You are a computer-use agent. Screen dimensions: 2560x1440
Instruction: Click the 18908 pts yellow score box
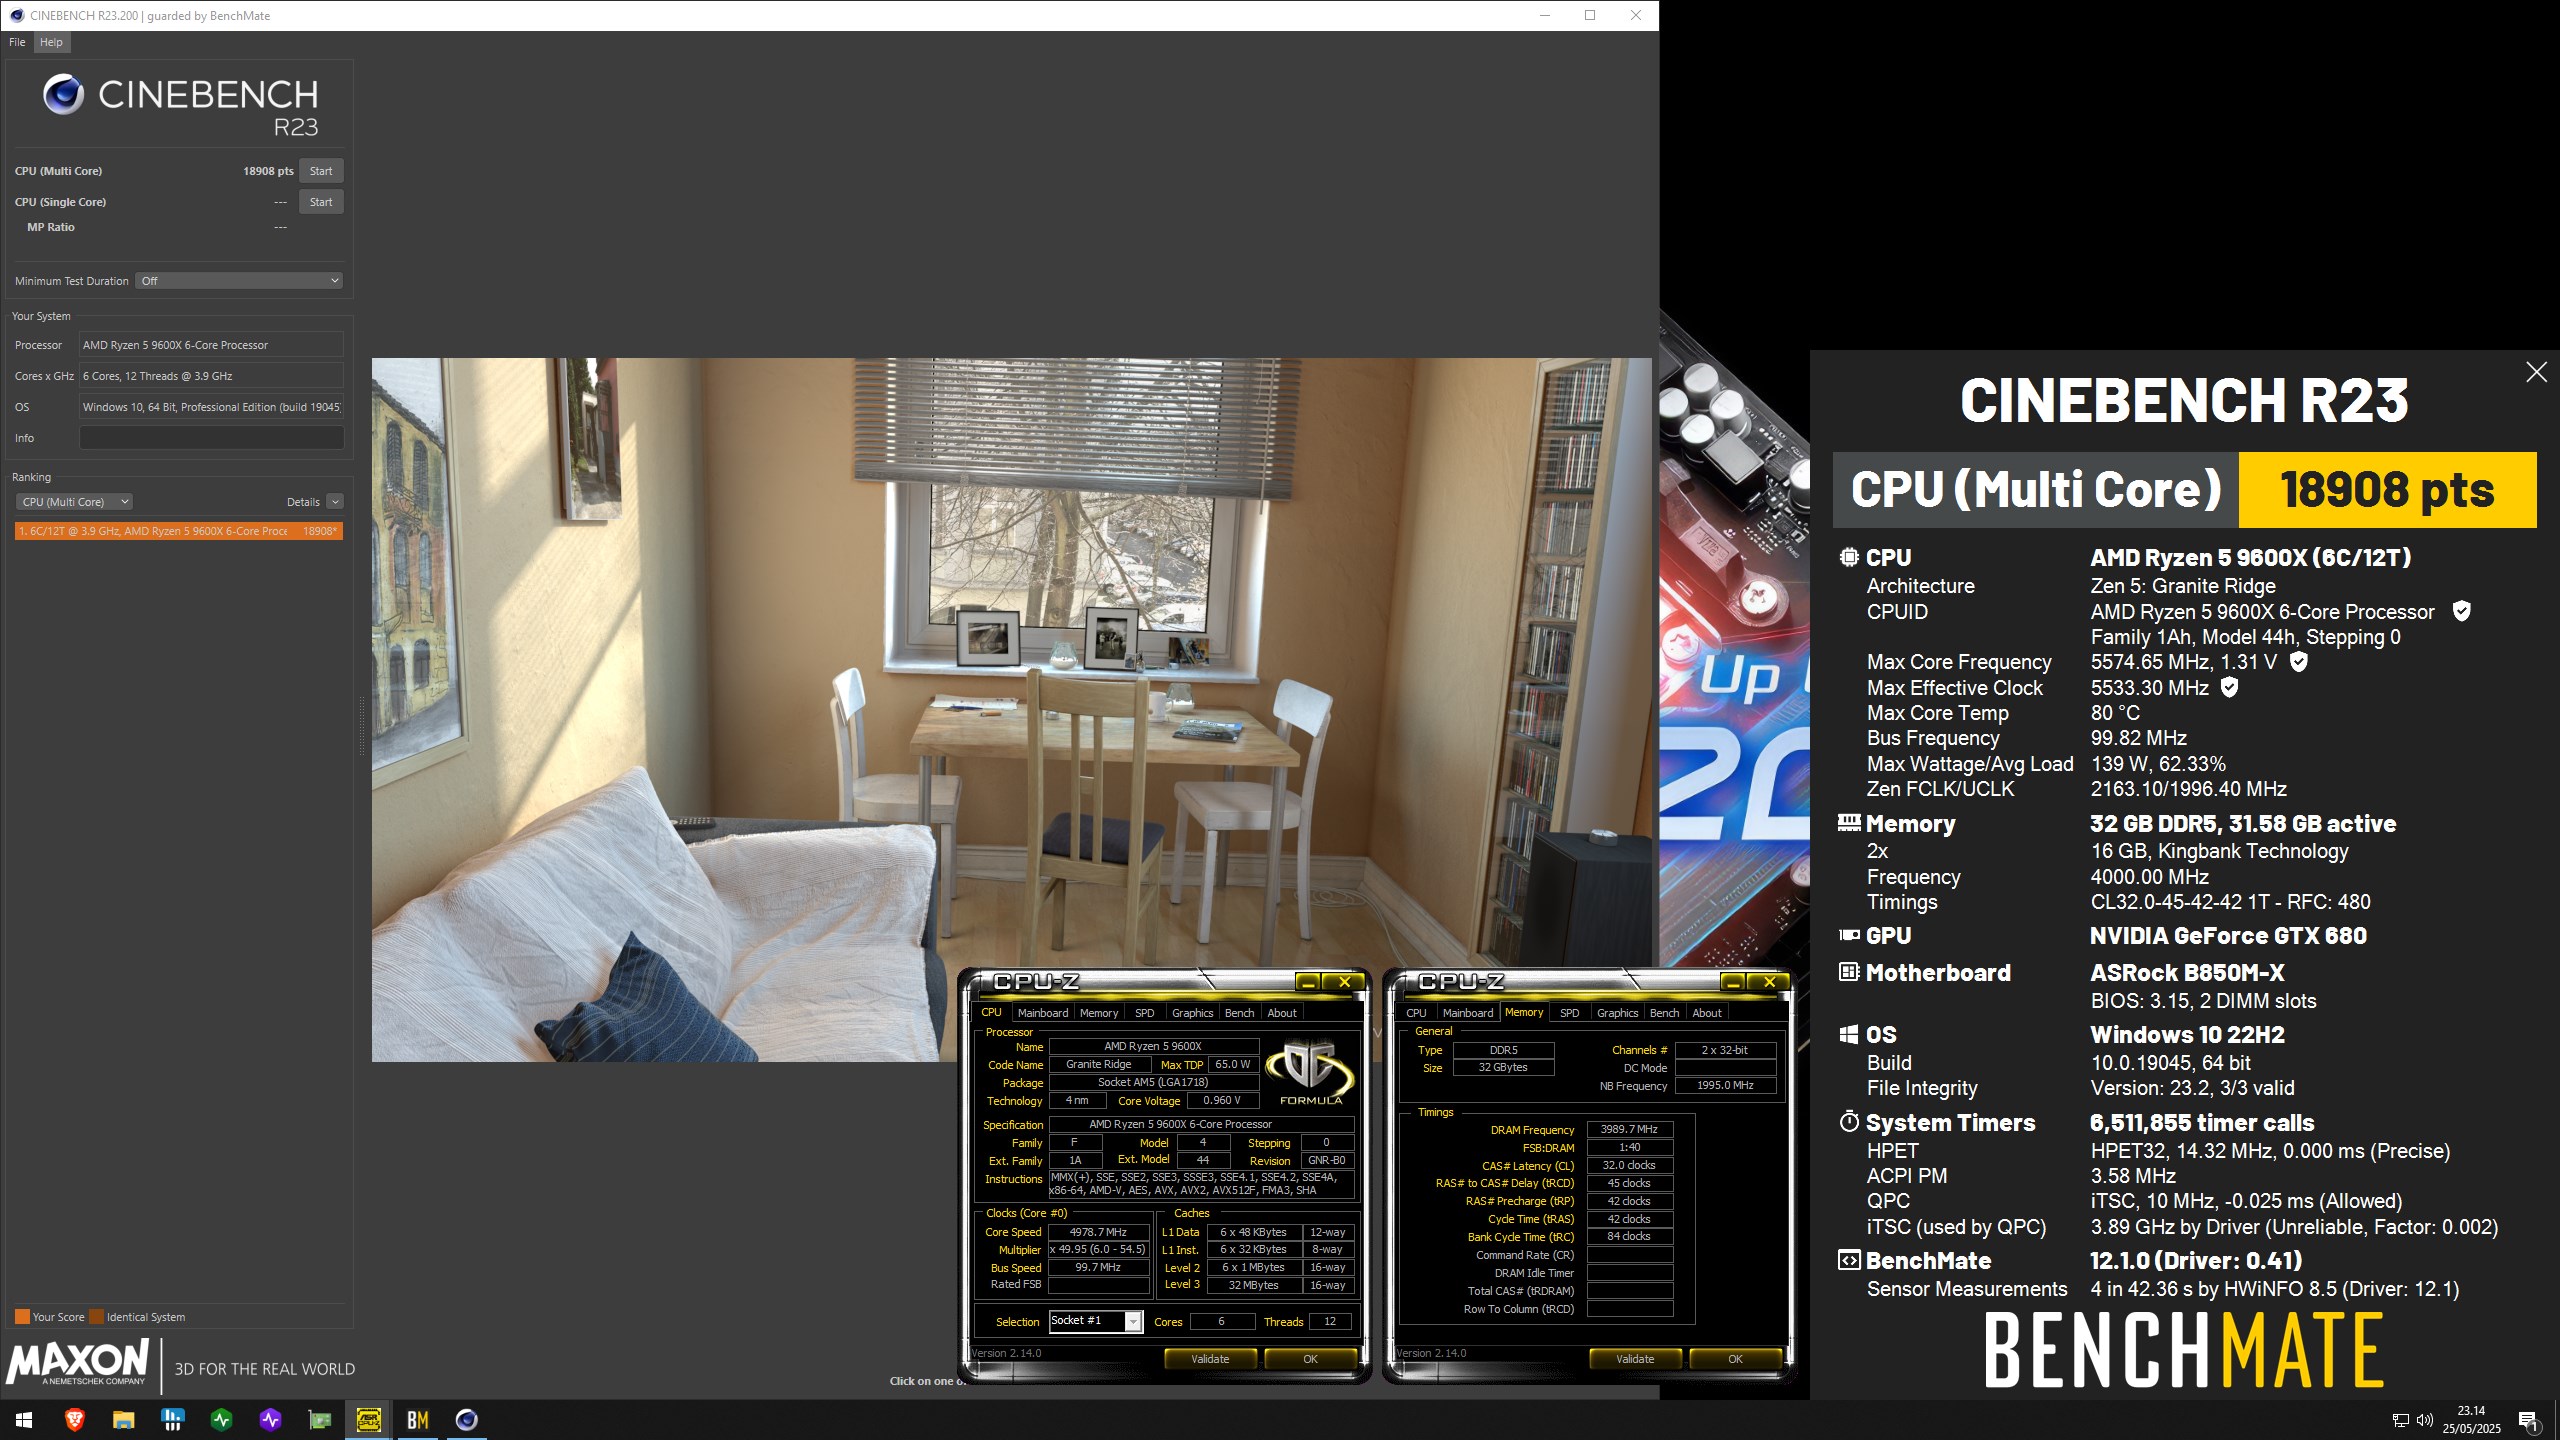coord(2387,490)
